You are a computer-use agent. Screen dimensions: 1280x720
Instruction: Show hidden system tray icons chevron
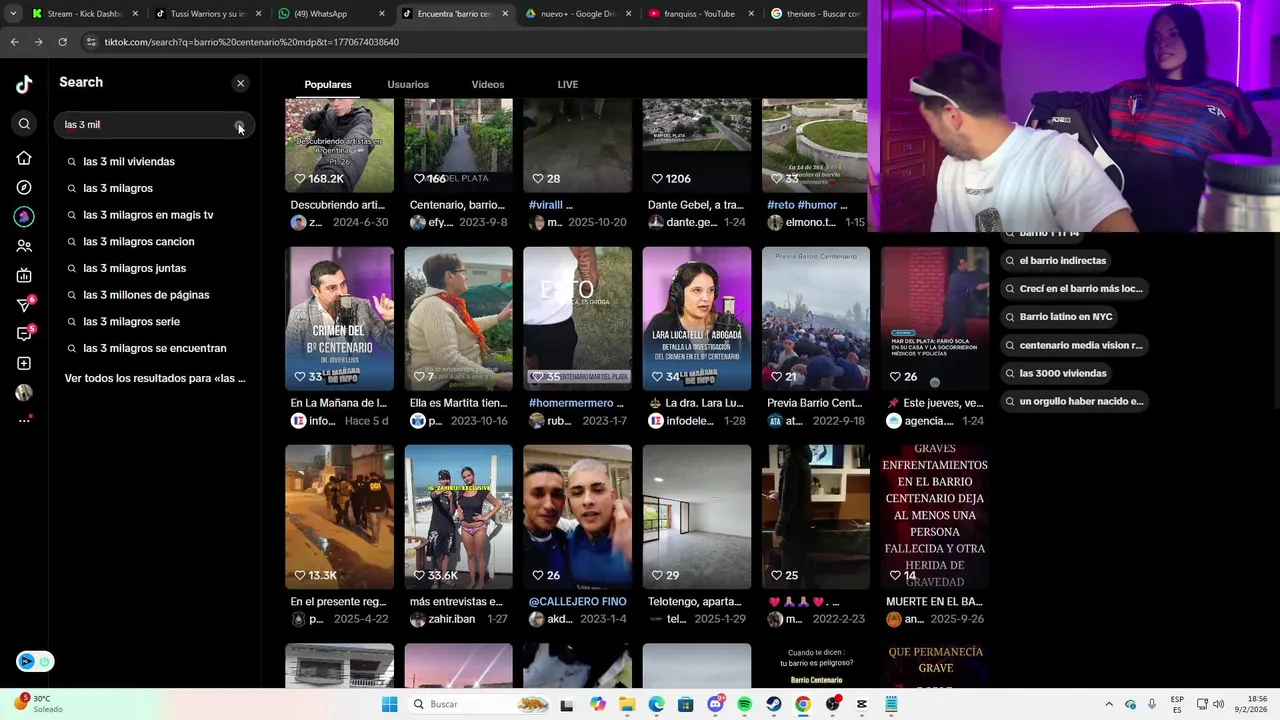point(1108,704)
